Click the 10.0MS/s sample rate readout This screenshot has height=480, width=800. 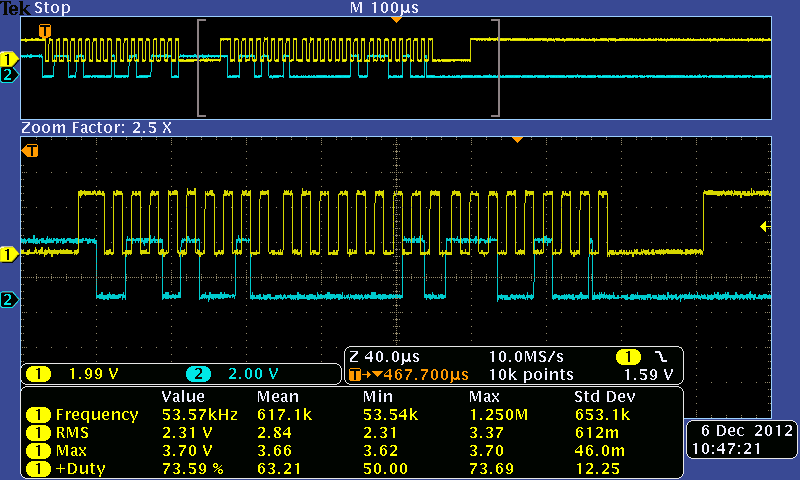click(526, 357)
